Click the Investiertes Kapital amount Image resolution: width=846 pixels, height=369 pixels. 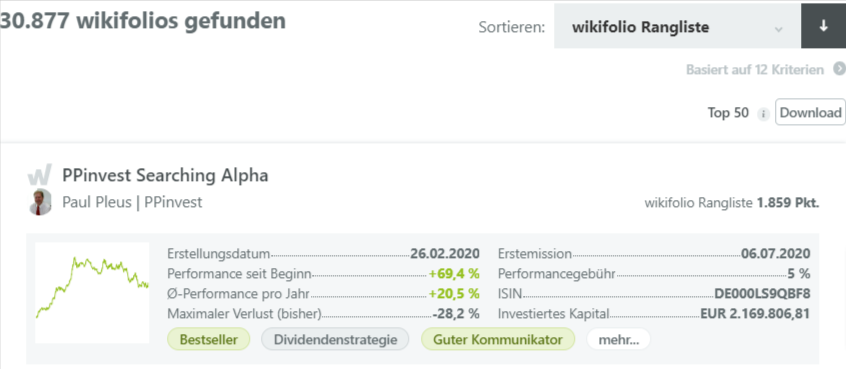(x=755, y=314)
